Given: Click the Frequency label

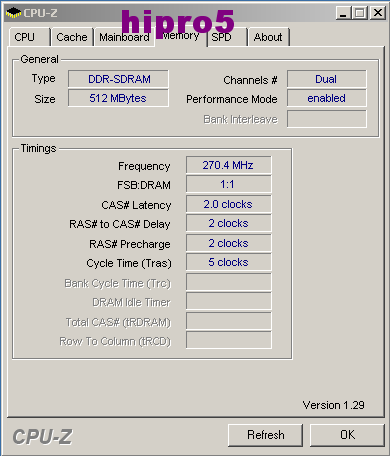Looking at the screenshot, I should click(144, 166).
